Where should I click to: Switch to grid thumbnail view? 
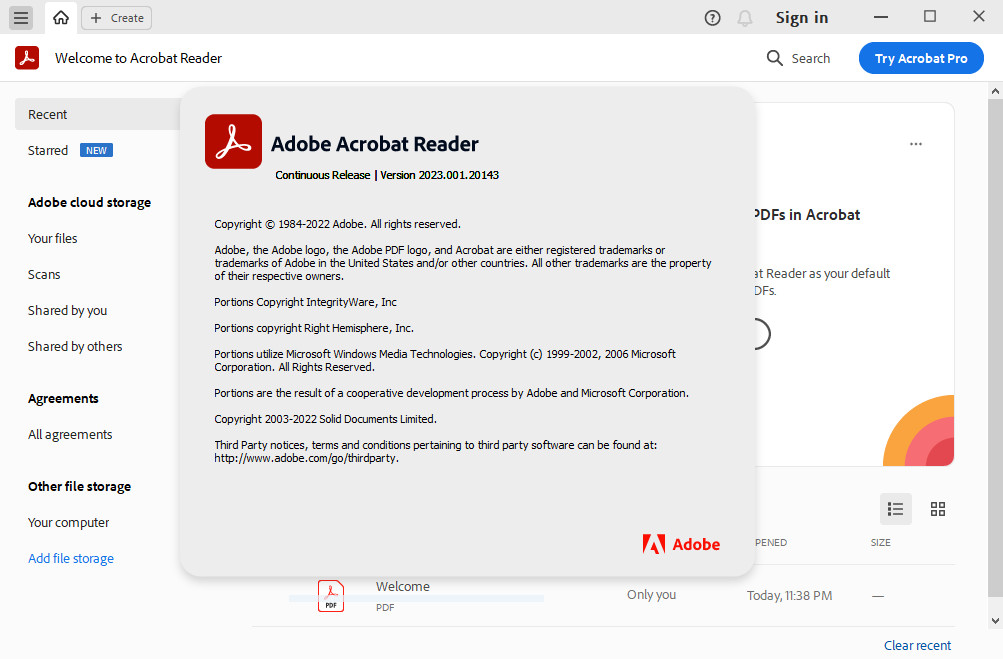pos(938,509)
